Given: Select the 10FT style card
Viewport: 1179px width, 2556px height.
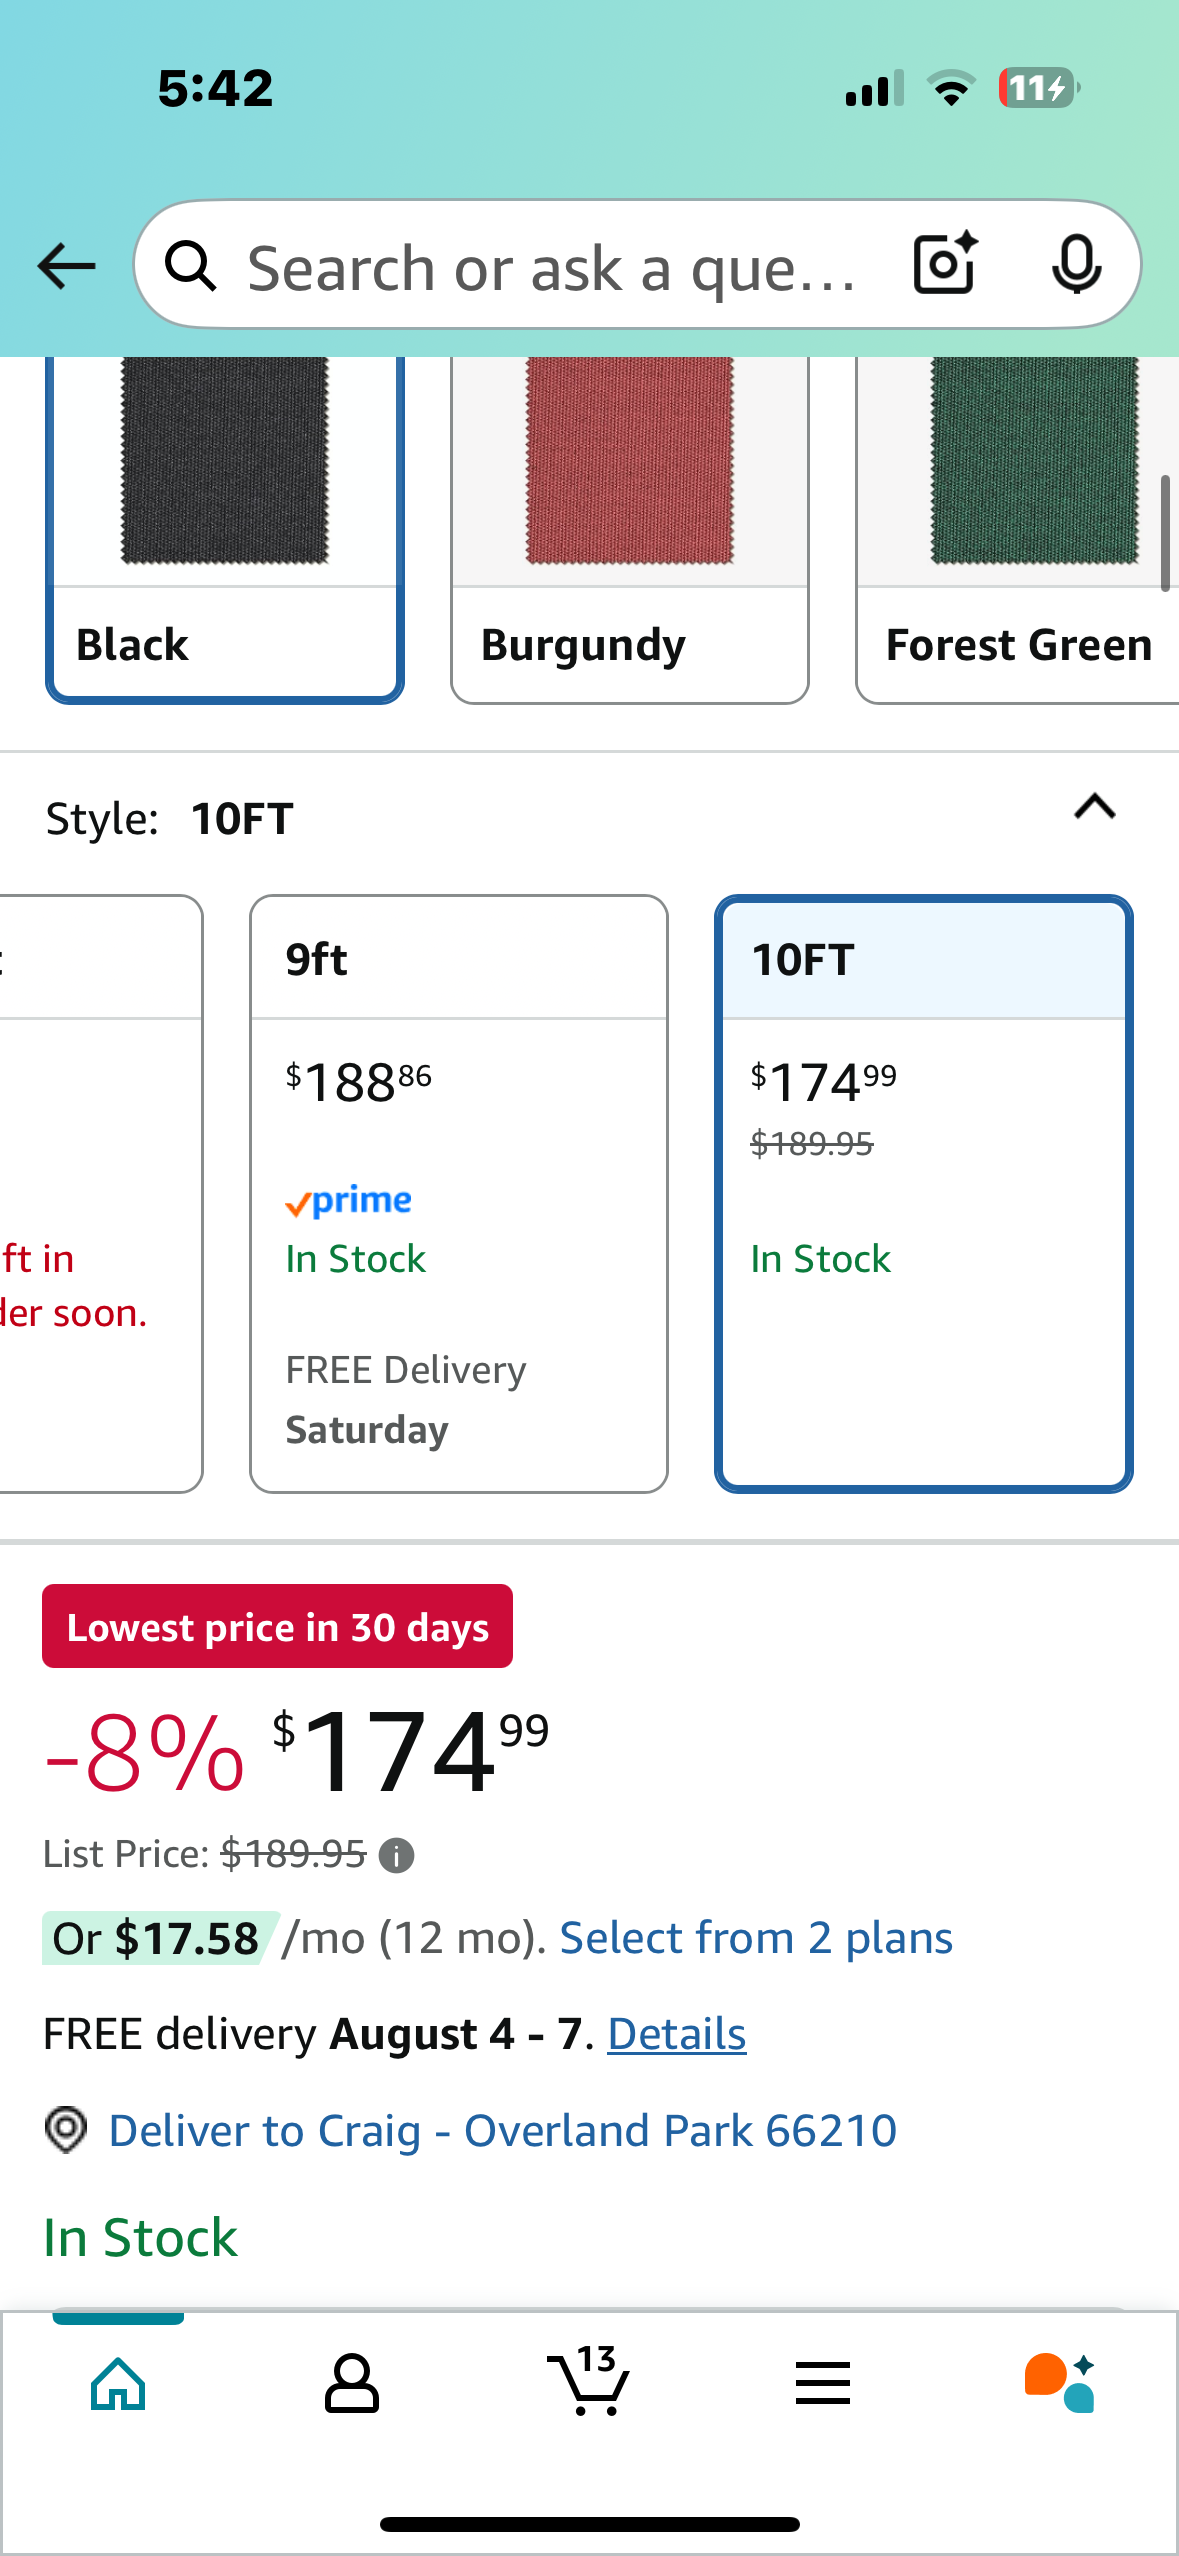Looking at the screenshot, I should (924, 1194).
